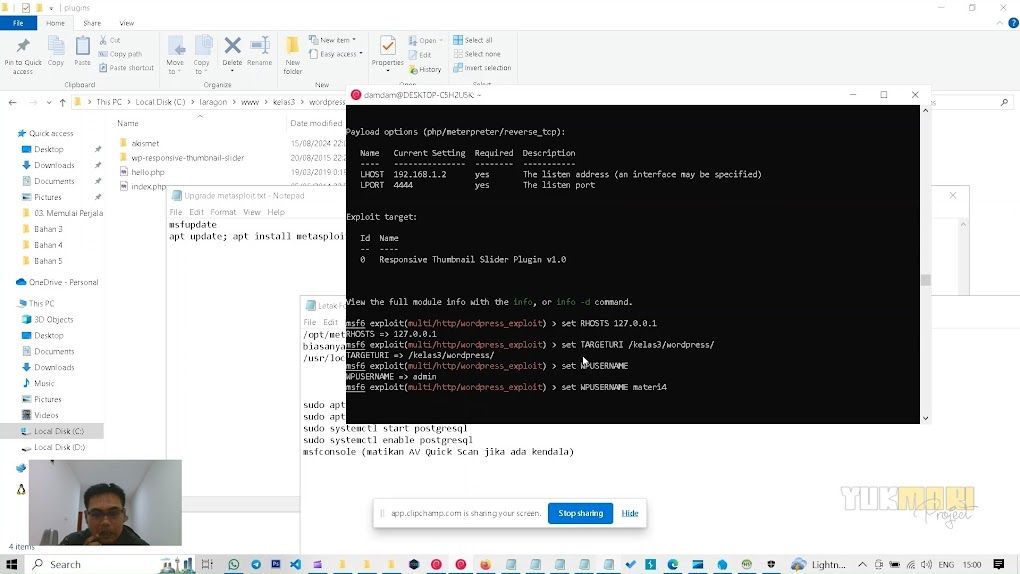Open Properties from the ribbon
The image size is (1020, 574).
[388, 51]
